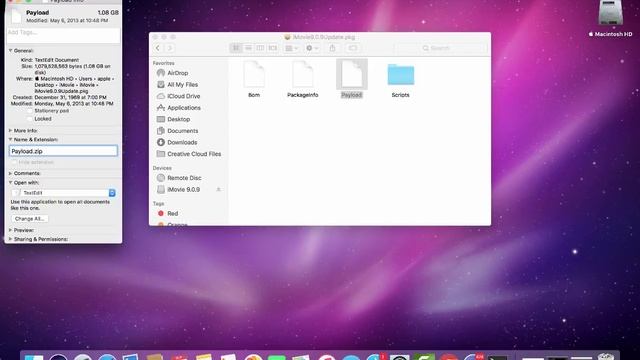Expand the More Info section
Viewport: 640px width, 360px height.
click(11, 131)
